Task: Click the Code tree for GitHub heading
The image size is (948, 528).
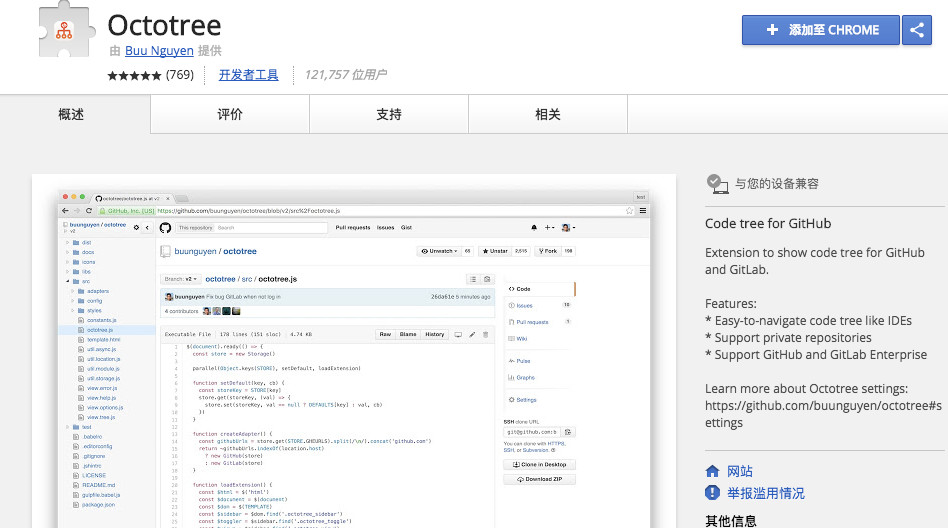Action: point(768,224)
